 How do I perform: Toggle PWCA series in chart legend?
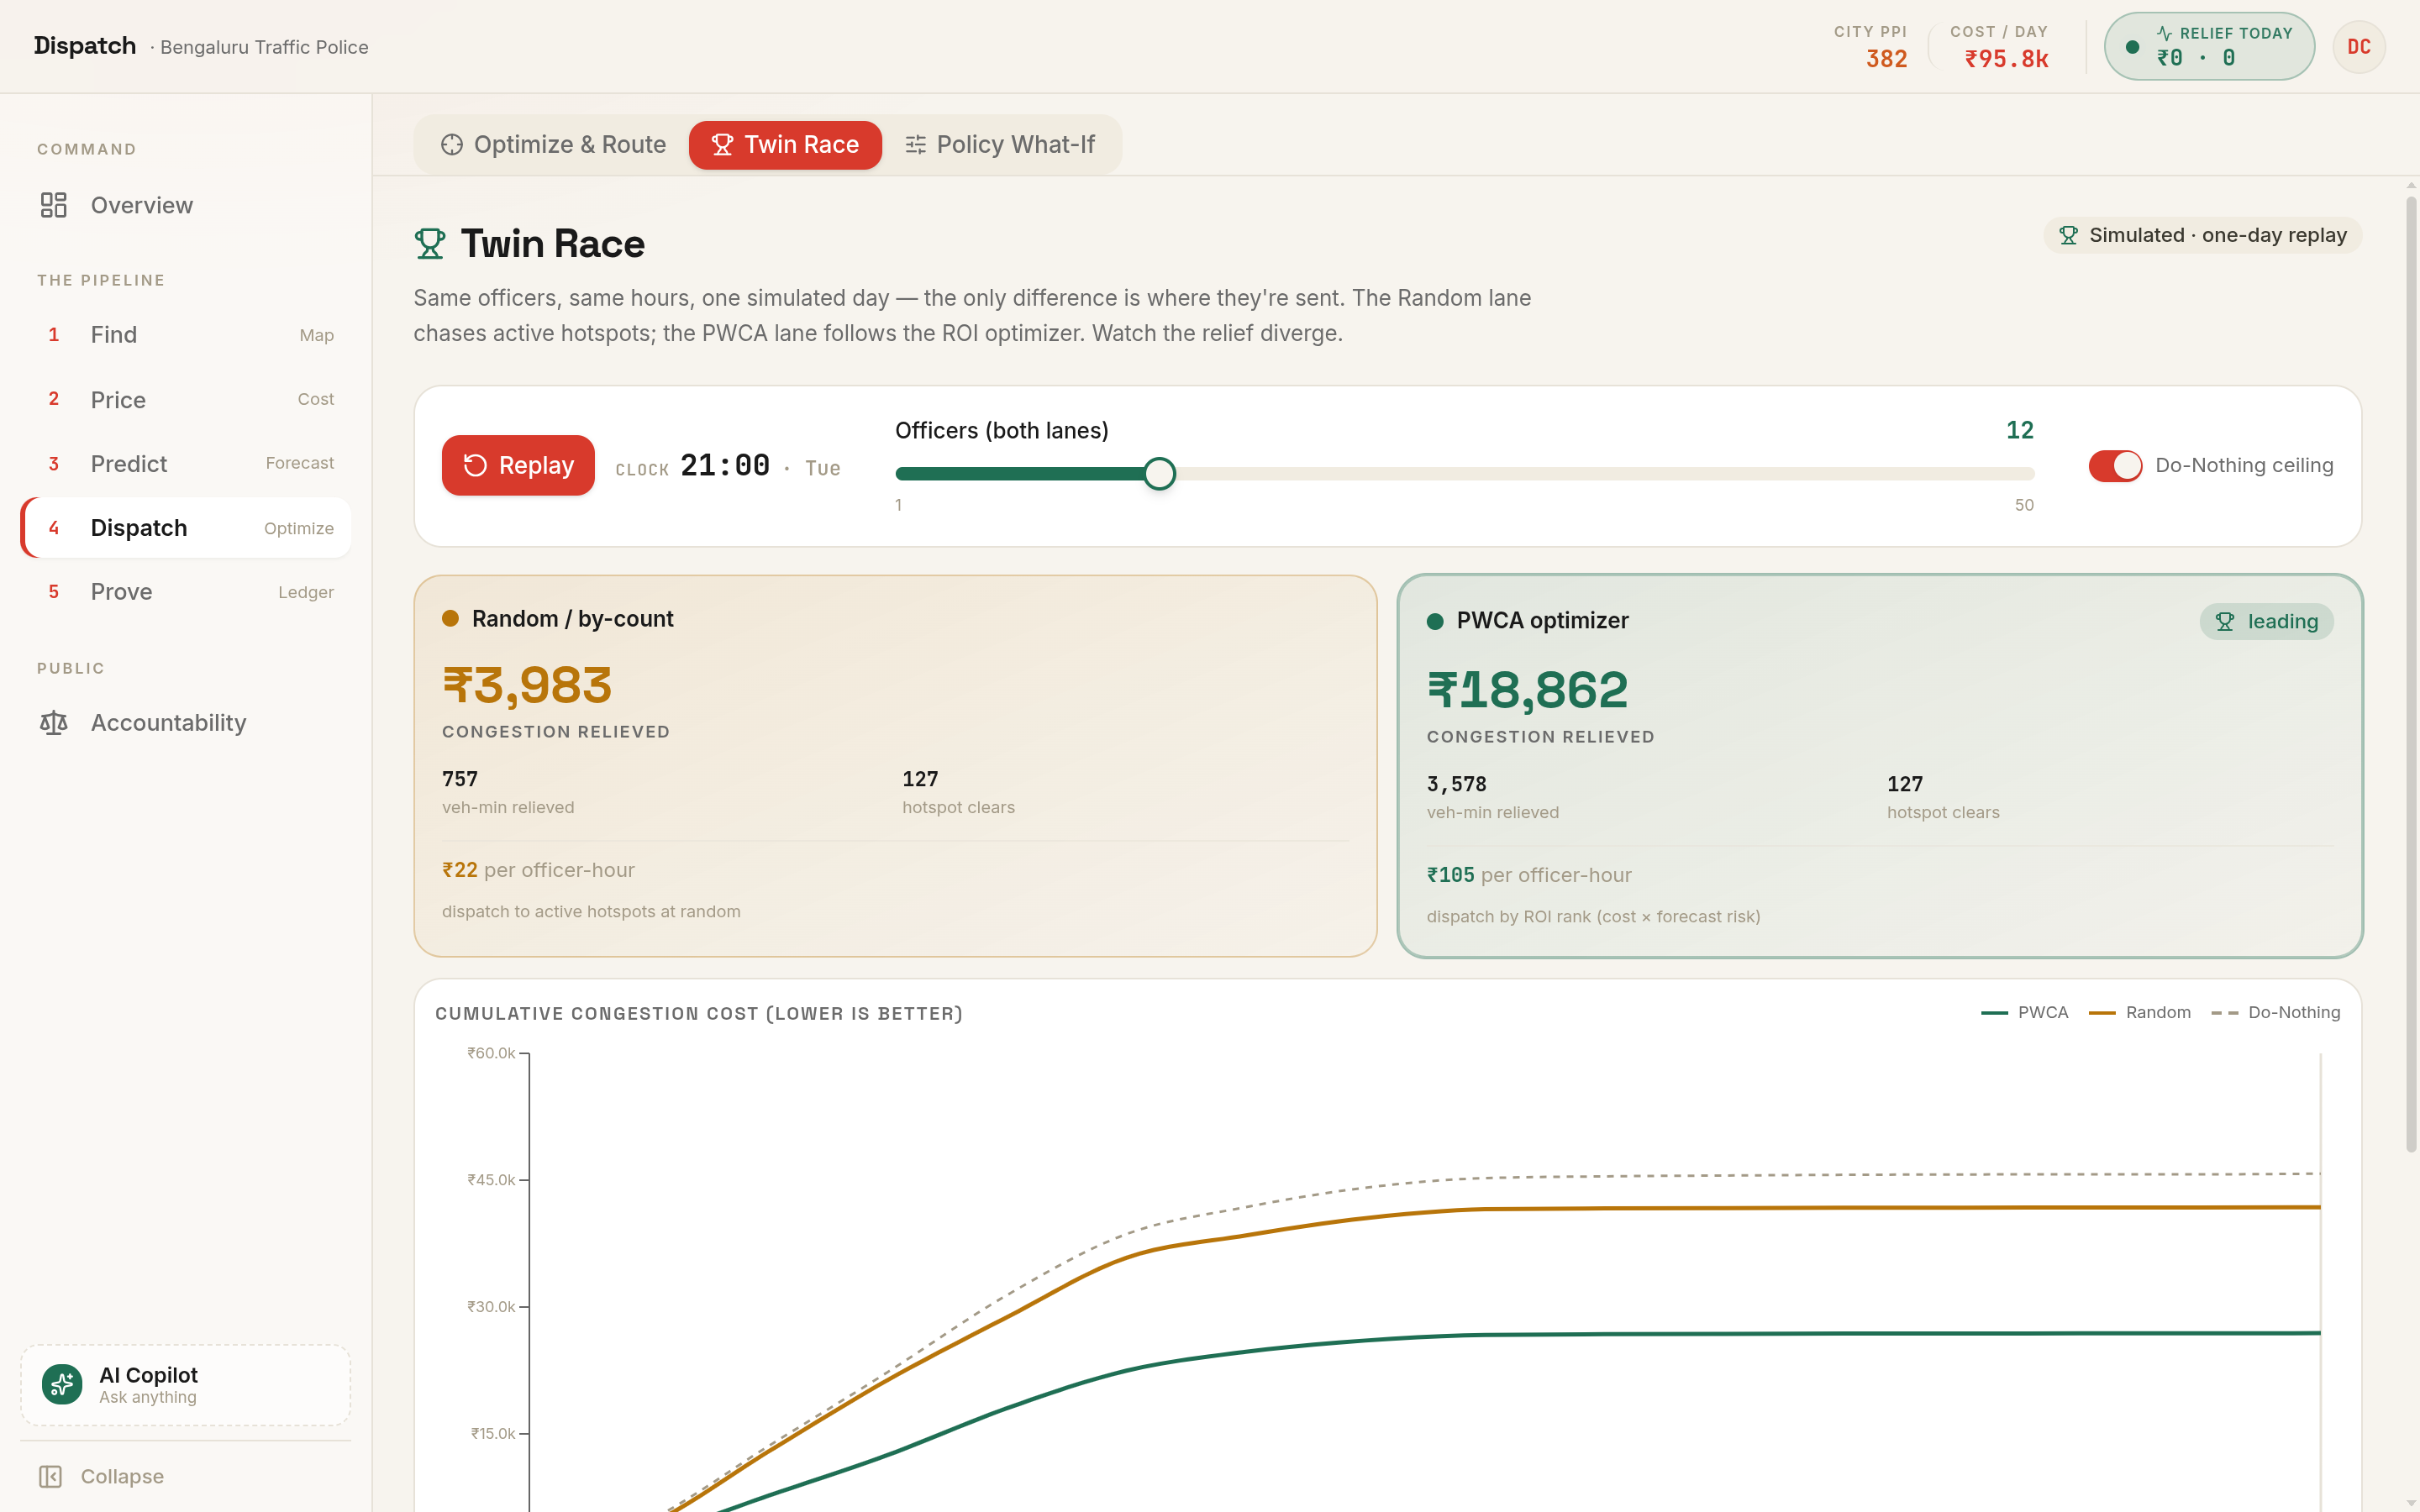click(x=2024, y=1013)
